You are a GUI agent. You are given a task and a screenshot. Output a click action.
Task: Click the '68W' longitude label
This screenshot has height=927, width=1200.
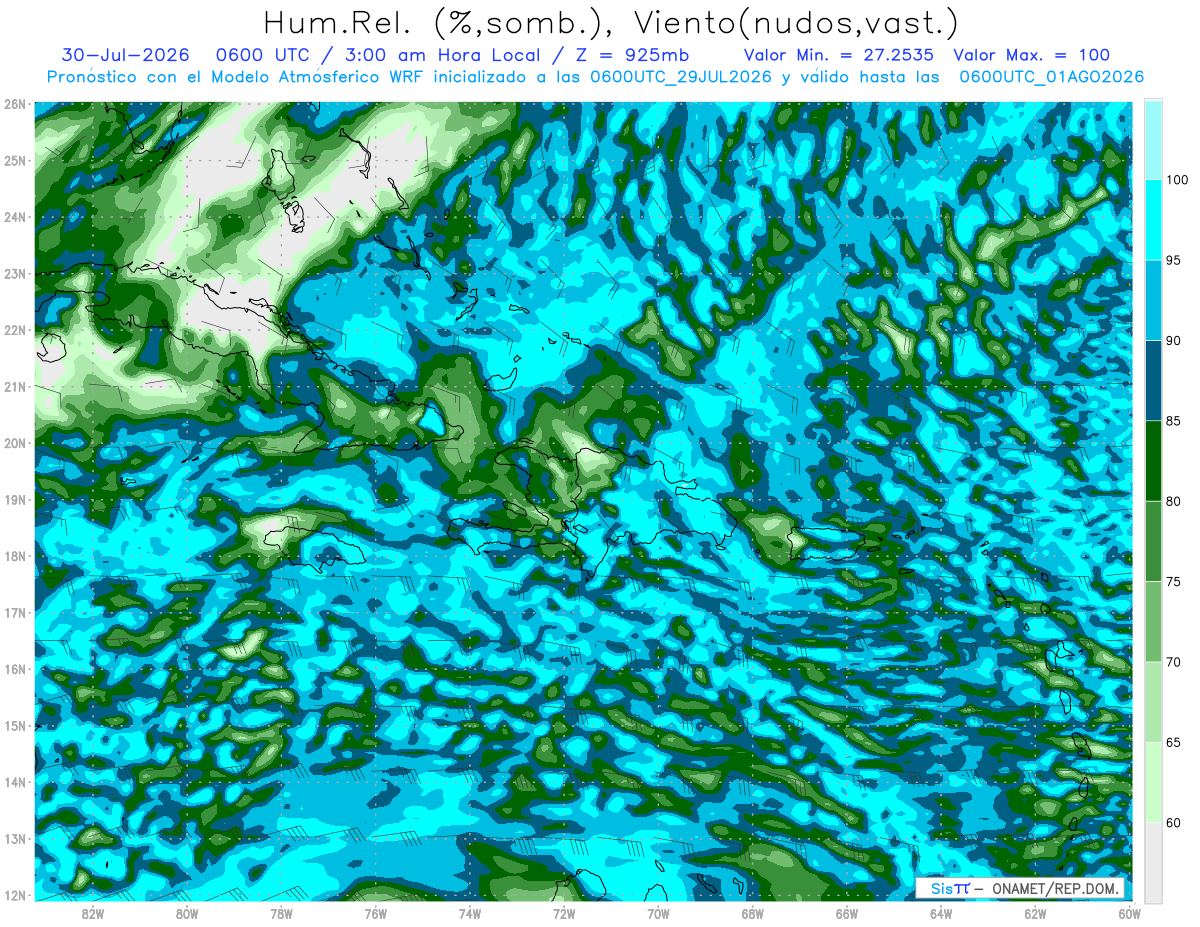point(753,913)
